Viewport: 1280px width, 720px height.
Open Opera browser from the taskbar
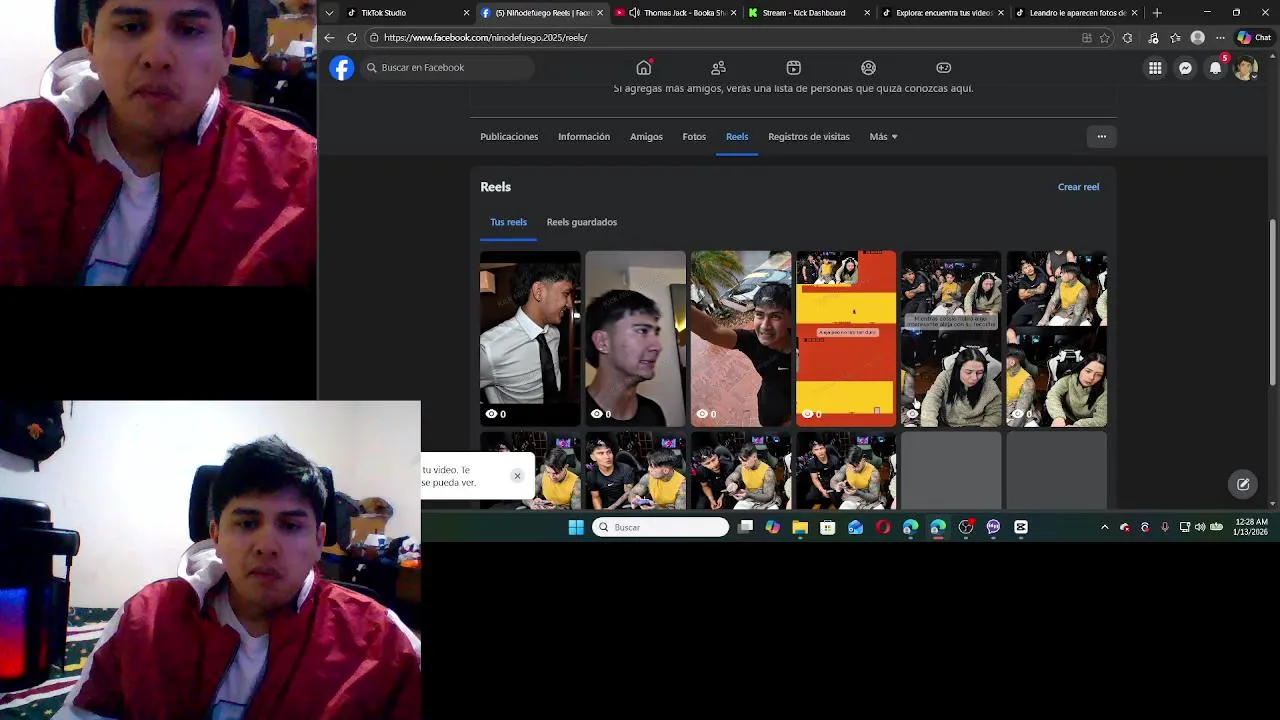[883, 527]
